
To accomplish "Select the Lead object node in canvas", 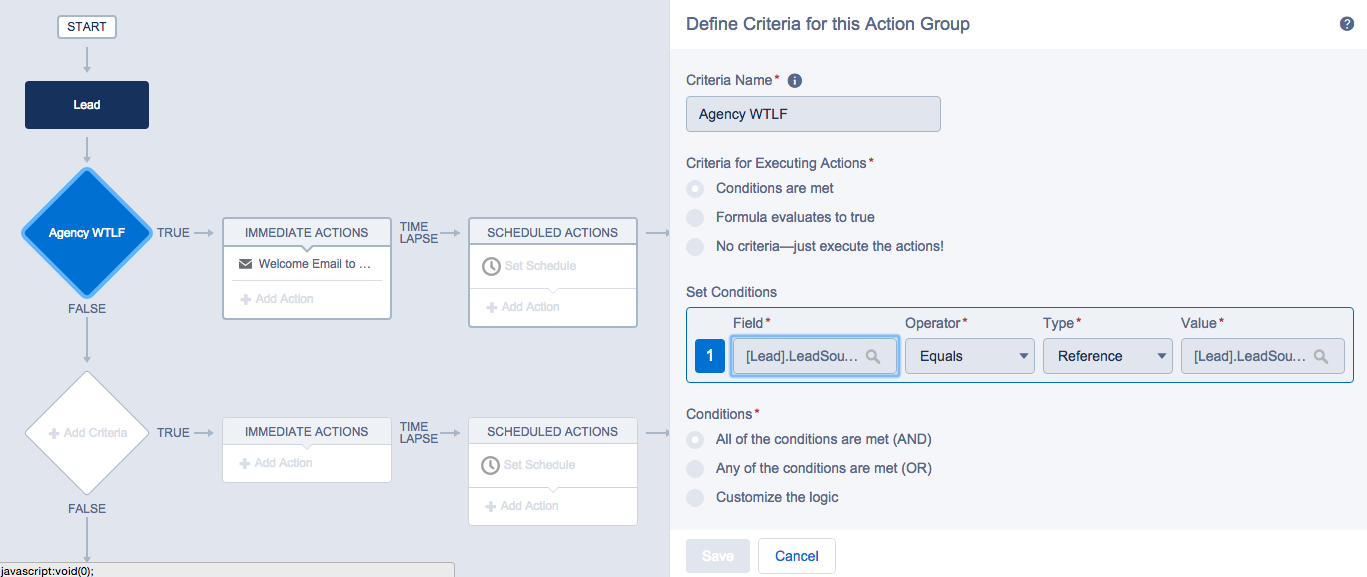I will point(86,104).
